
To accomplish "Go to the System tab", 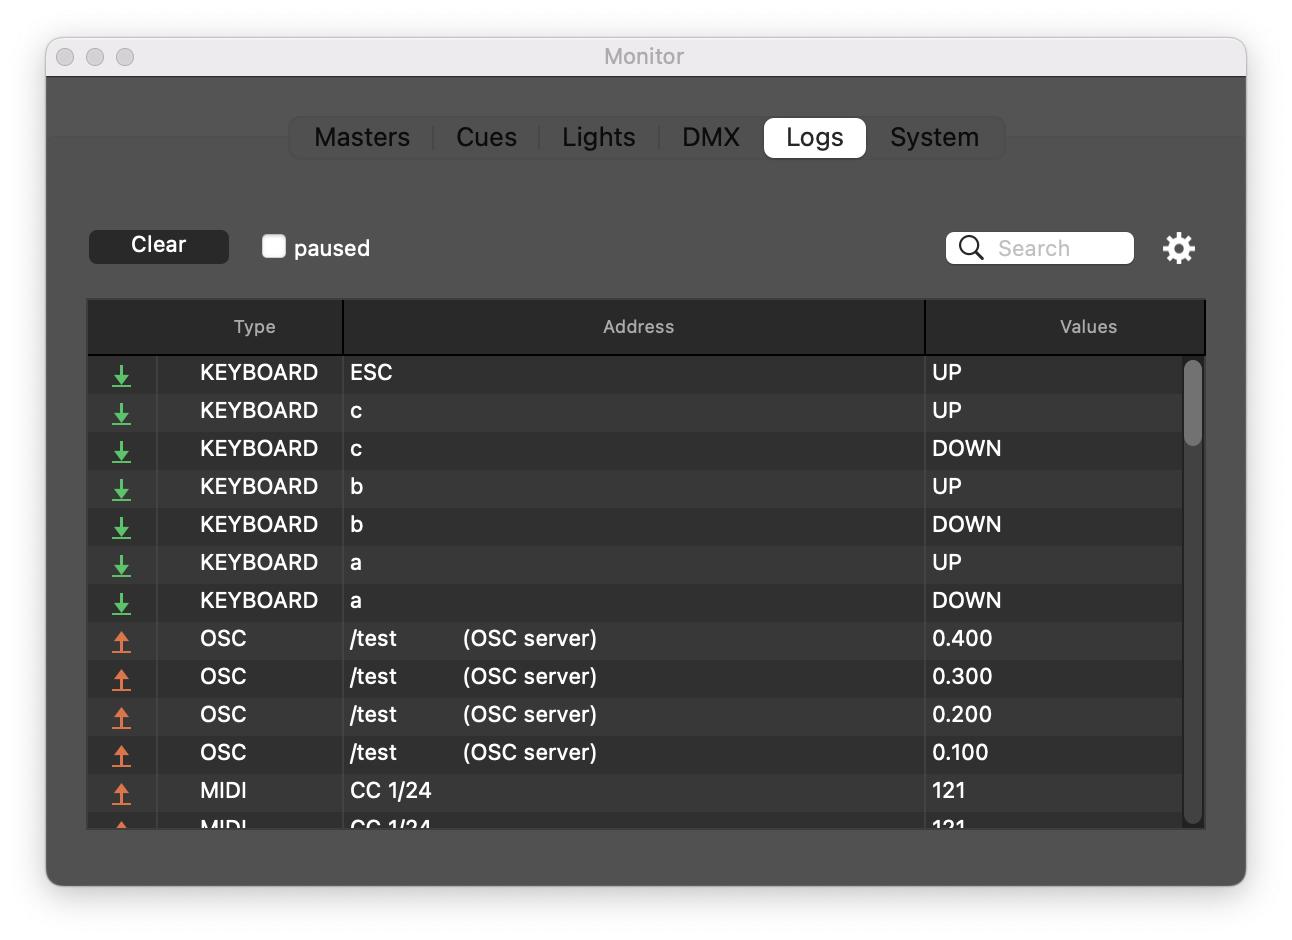I will click(x=934, y=138).
